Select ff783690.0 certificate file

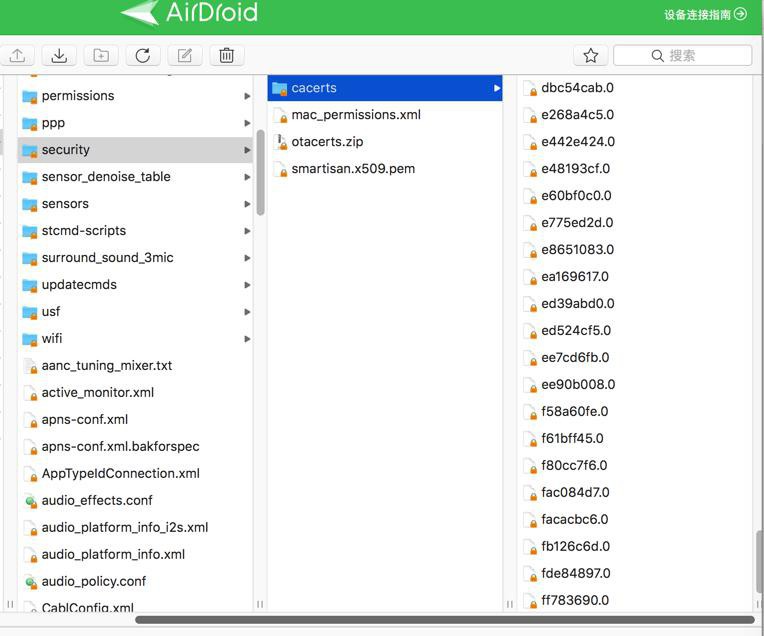point(635,600)
